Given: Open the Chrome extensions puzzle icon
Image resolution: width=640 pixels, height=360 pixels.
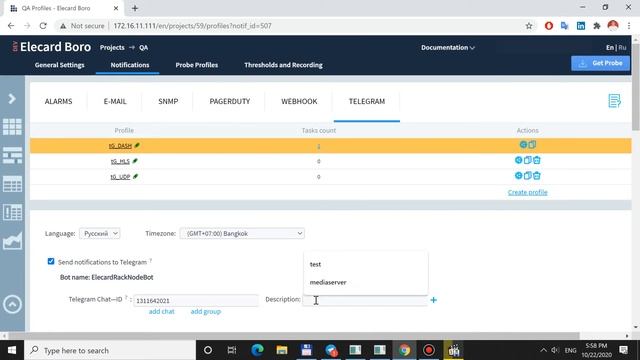Looking at the screenshot, I should click(x=597, y=26).
